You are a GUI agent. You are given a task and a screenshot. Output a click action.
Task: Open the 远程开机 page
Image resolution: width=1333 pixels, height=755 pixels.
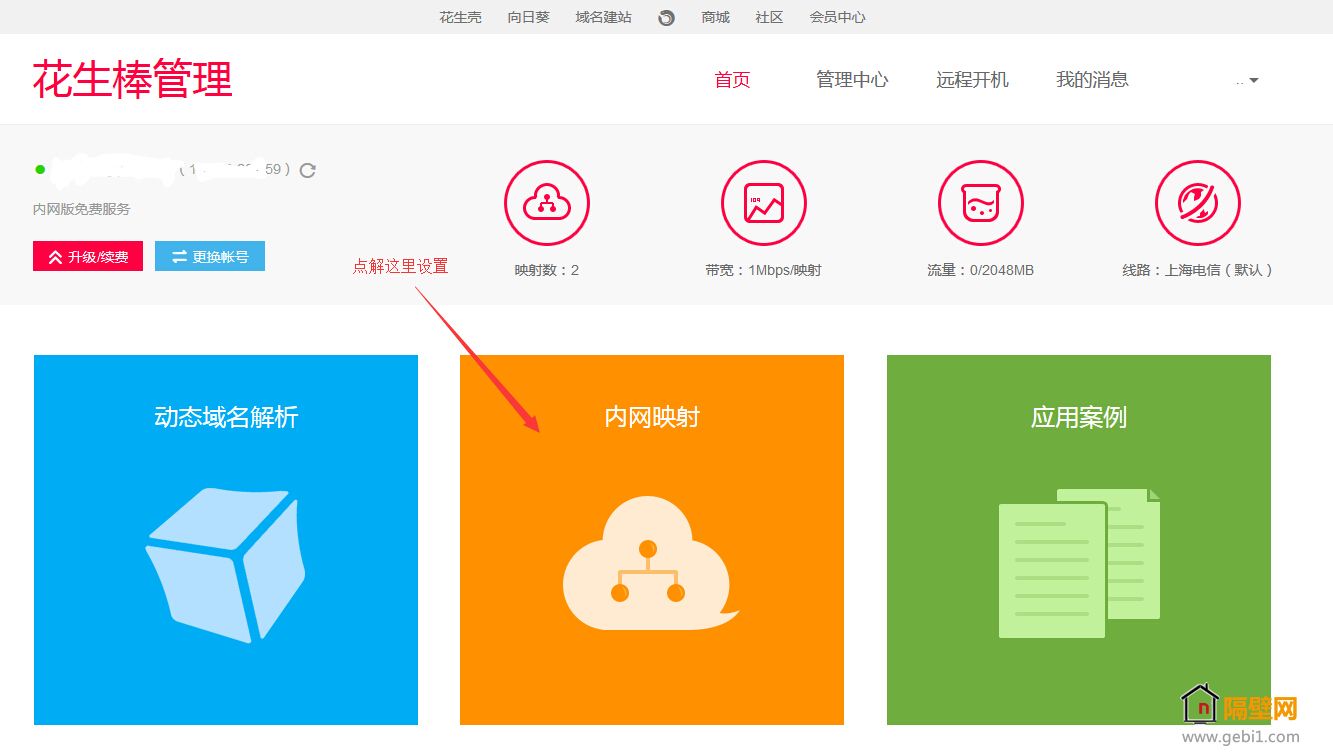pos(972,80)
